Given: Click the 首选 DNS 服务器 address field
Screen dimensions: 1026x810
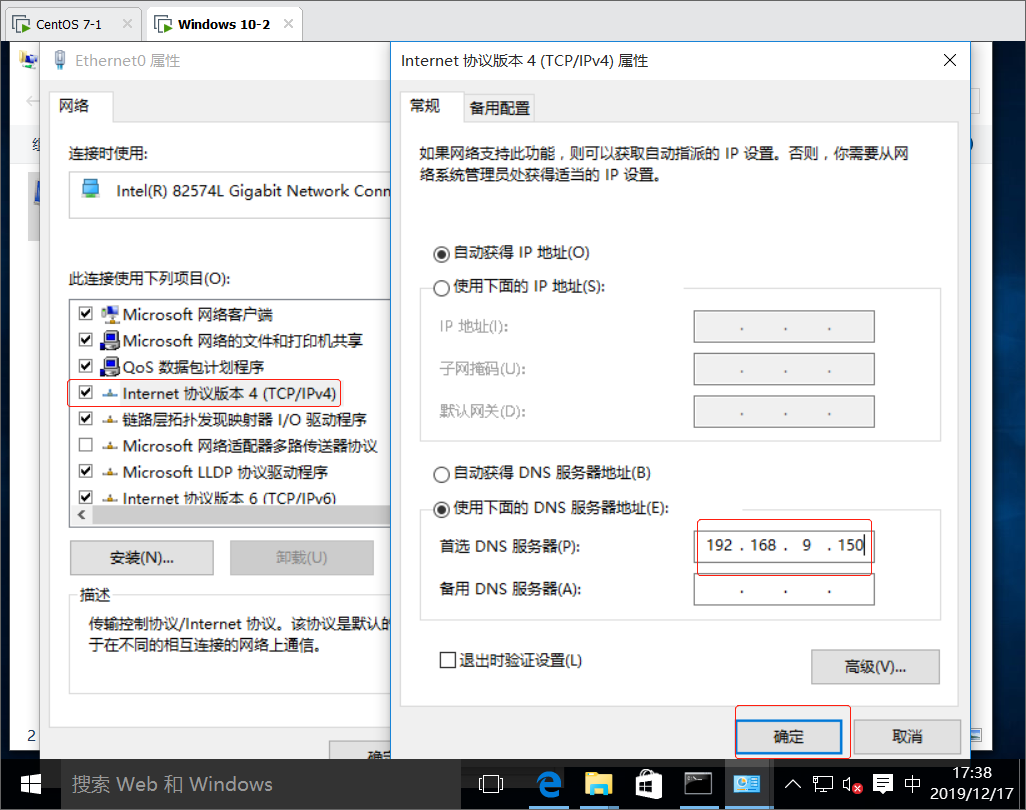Looking at the screenshot, I should pyautogui.click(x=784, y=545).
